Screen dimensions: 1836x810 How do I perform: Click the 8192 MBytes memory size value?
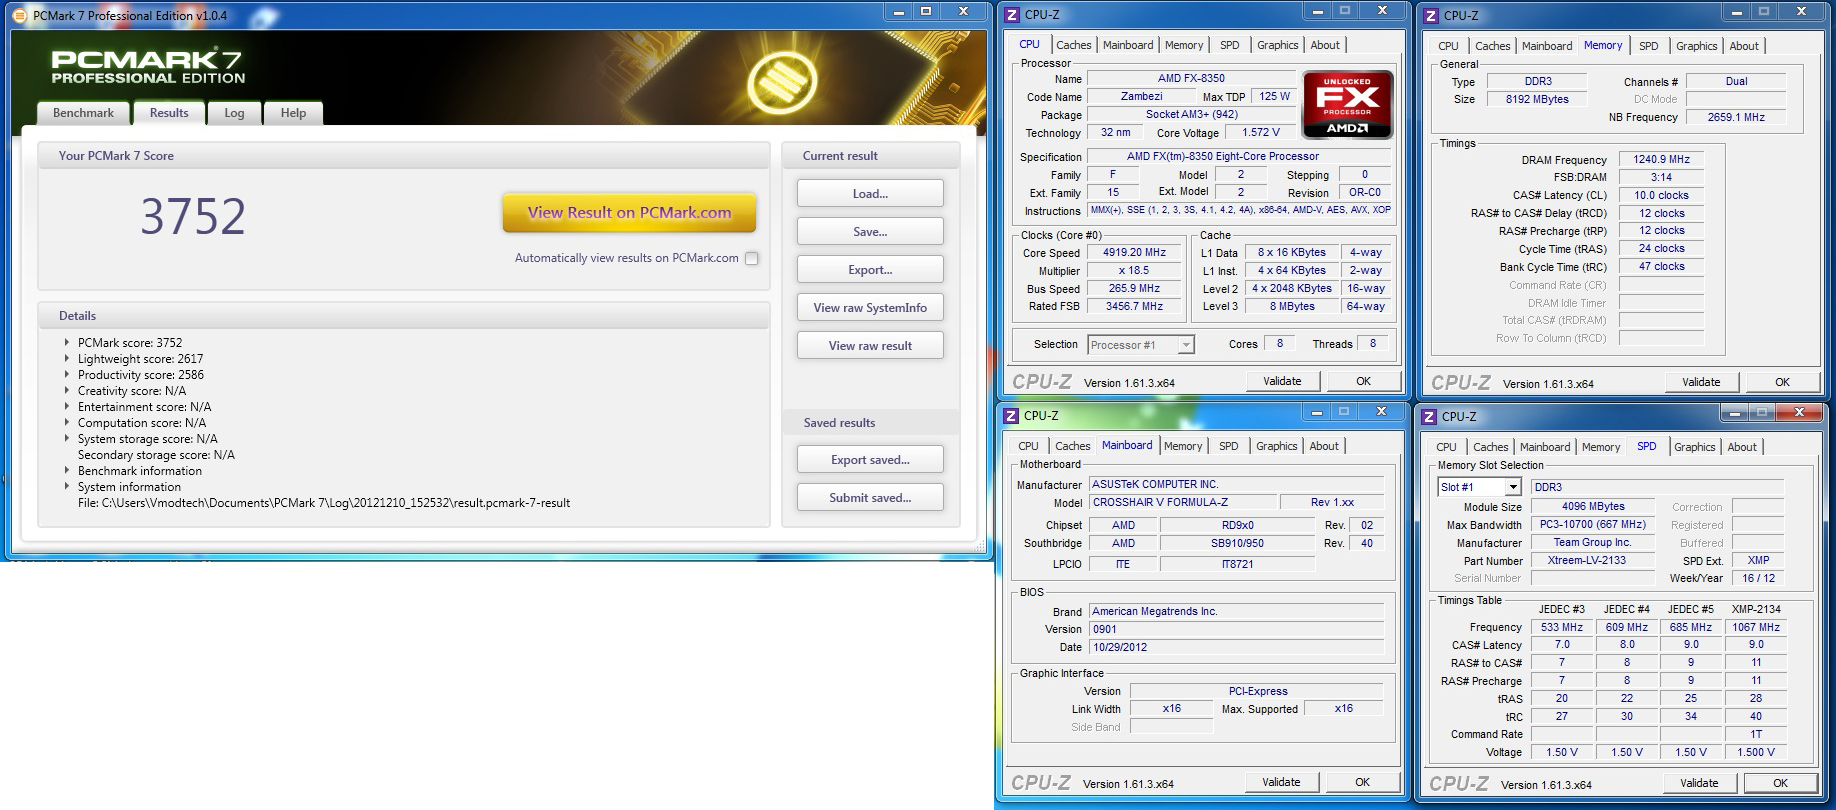click(x=1537, y=100)
